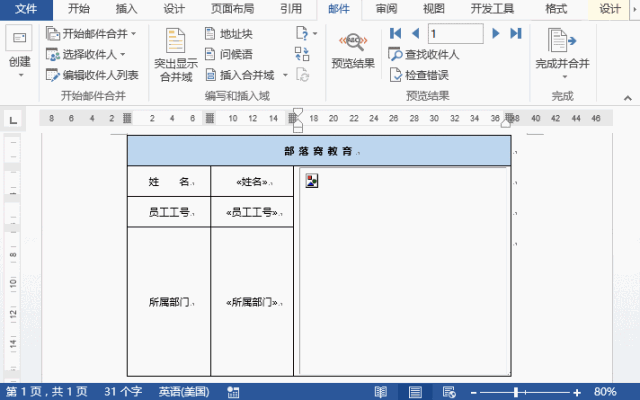This screenshot has height=400, width=640.
Task: Switch to Read Mode view
Action: [380, 392]
